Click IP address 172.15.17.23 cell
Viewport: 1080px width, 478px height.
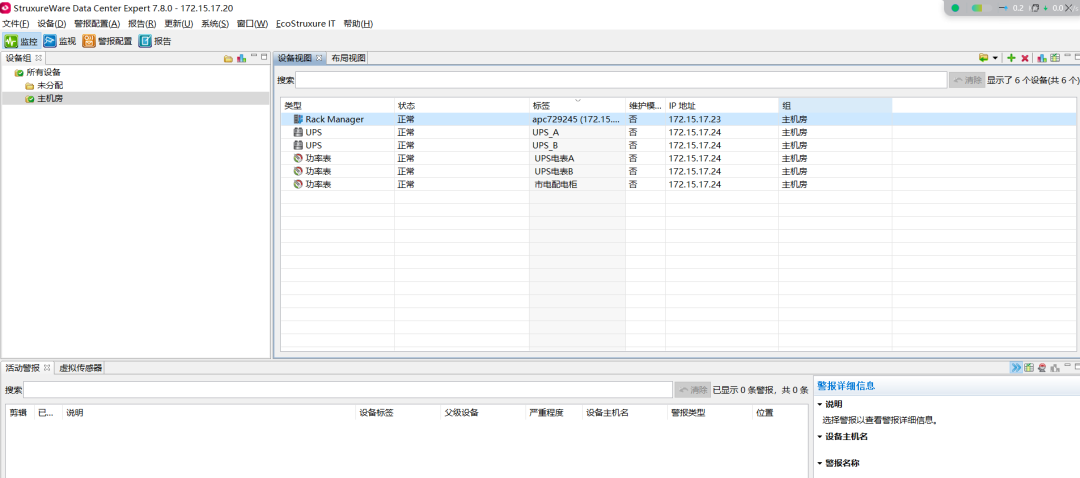coord(694,119)
